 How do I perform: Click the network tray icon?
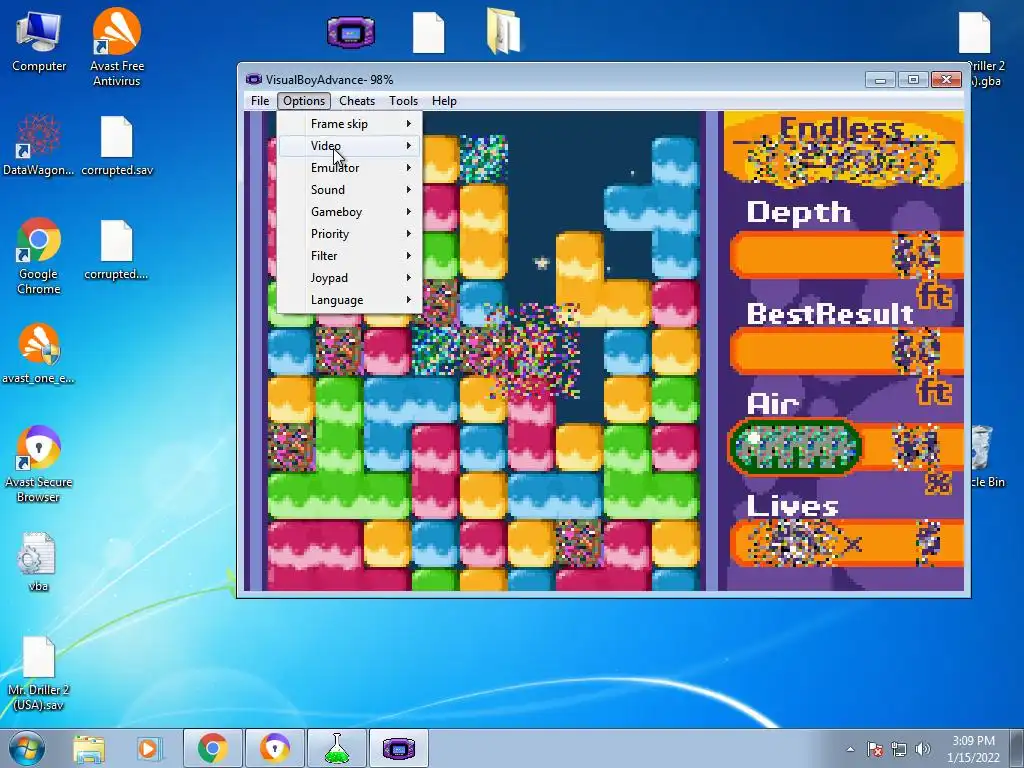coord(899,749)
